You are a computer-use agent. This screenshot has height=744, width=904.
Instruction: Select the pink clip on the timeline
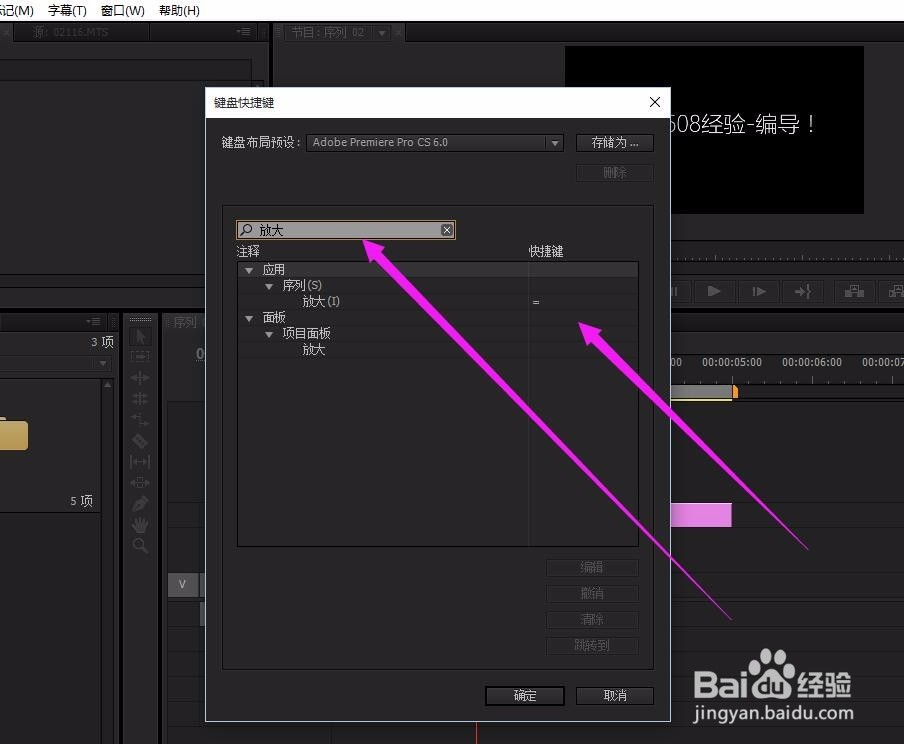tap(701, 514)
